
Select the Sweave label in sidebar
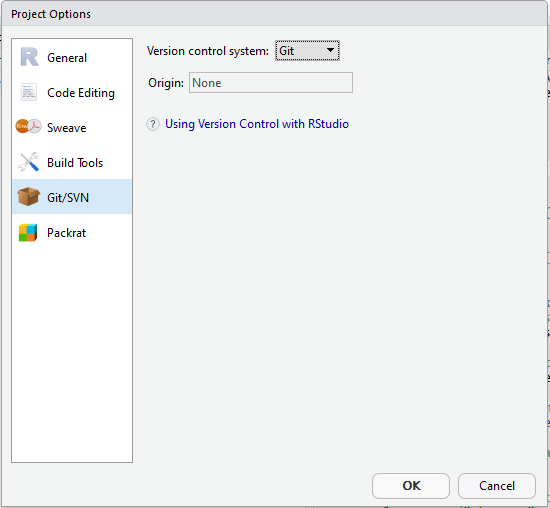coord(67,128)
